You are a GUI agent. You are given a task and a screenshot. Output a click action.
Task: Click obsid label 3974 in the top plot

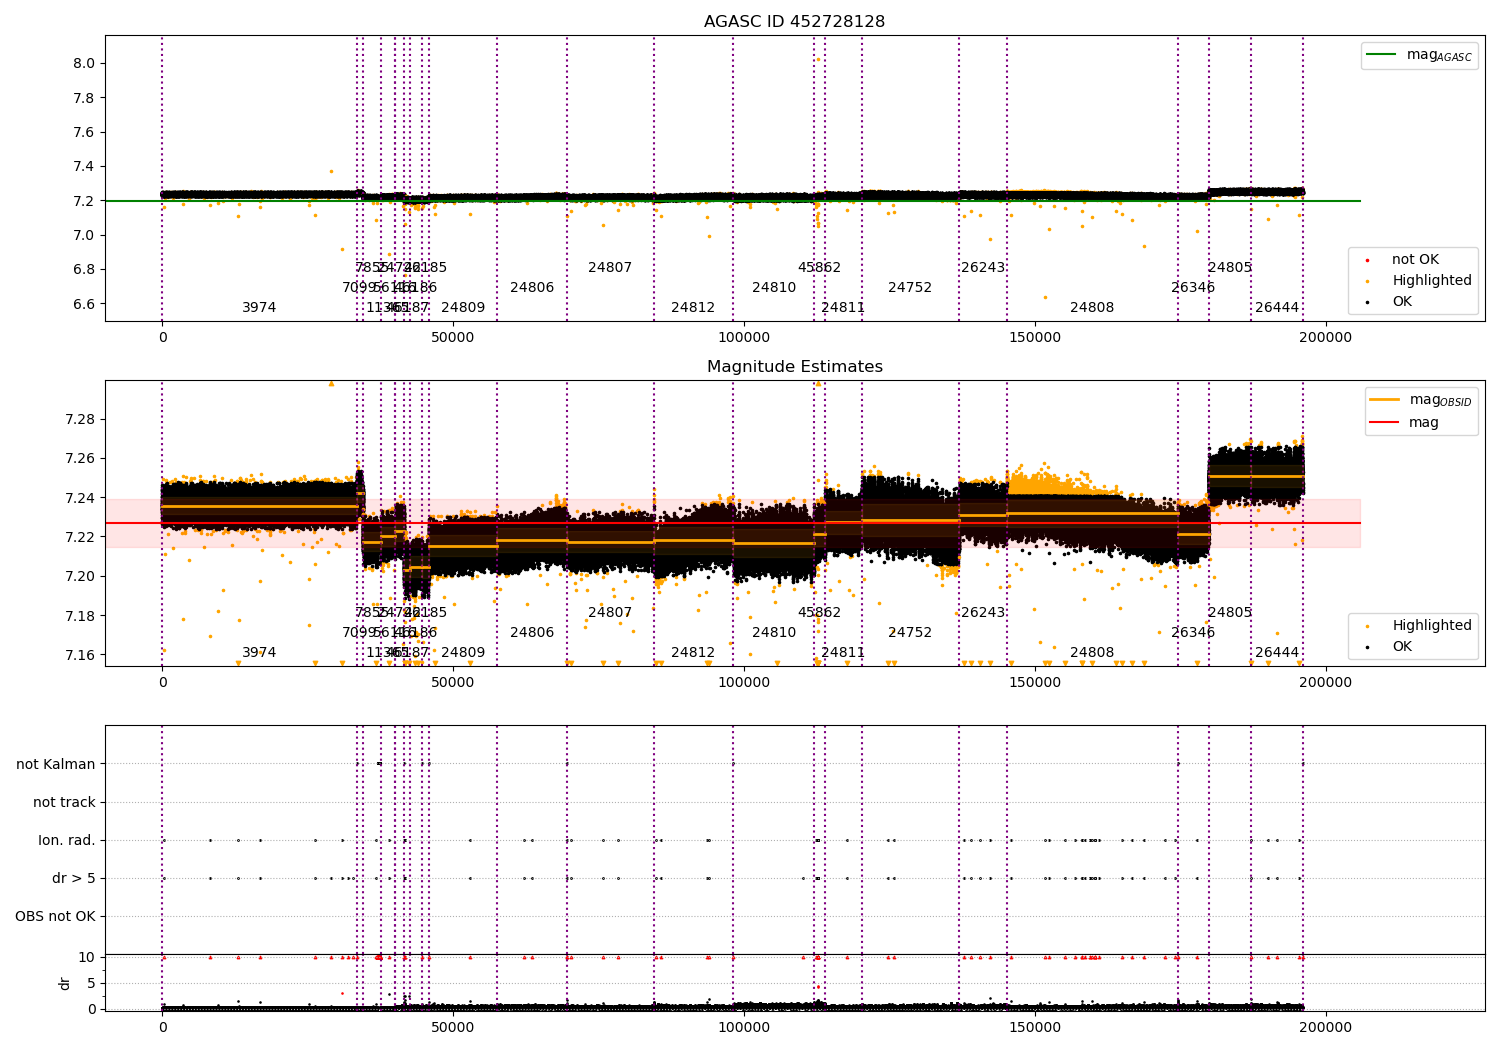click(259, 308)
